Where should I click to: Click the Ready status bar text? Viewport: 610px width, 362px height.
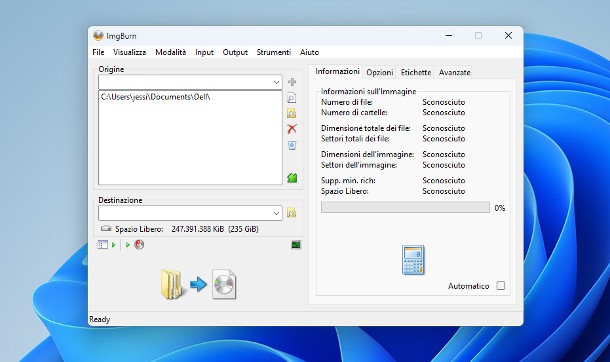100,319
